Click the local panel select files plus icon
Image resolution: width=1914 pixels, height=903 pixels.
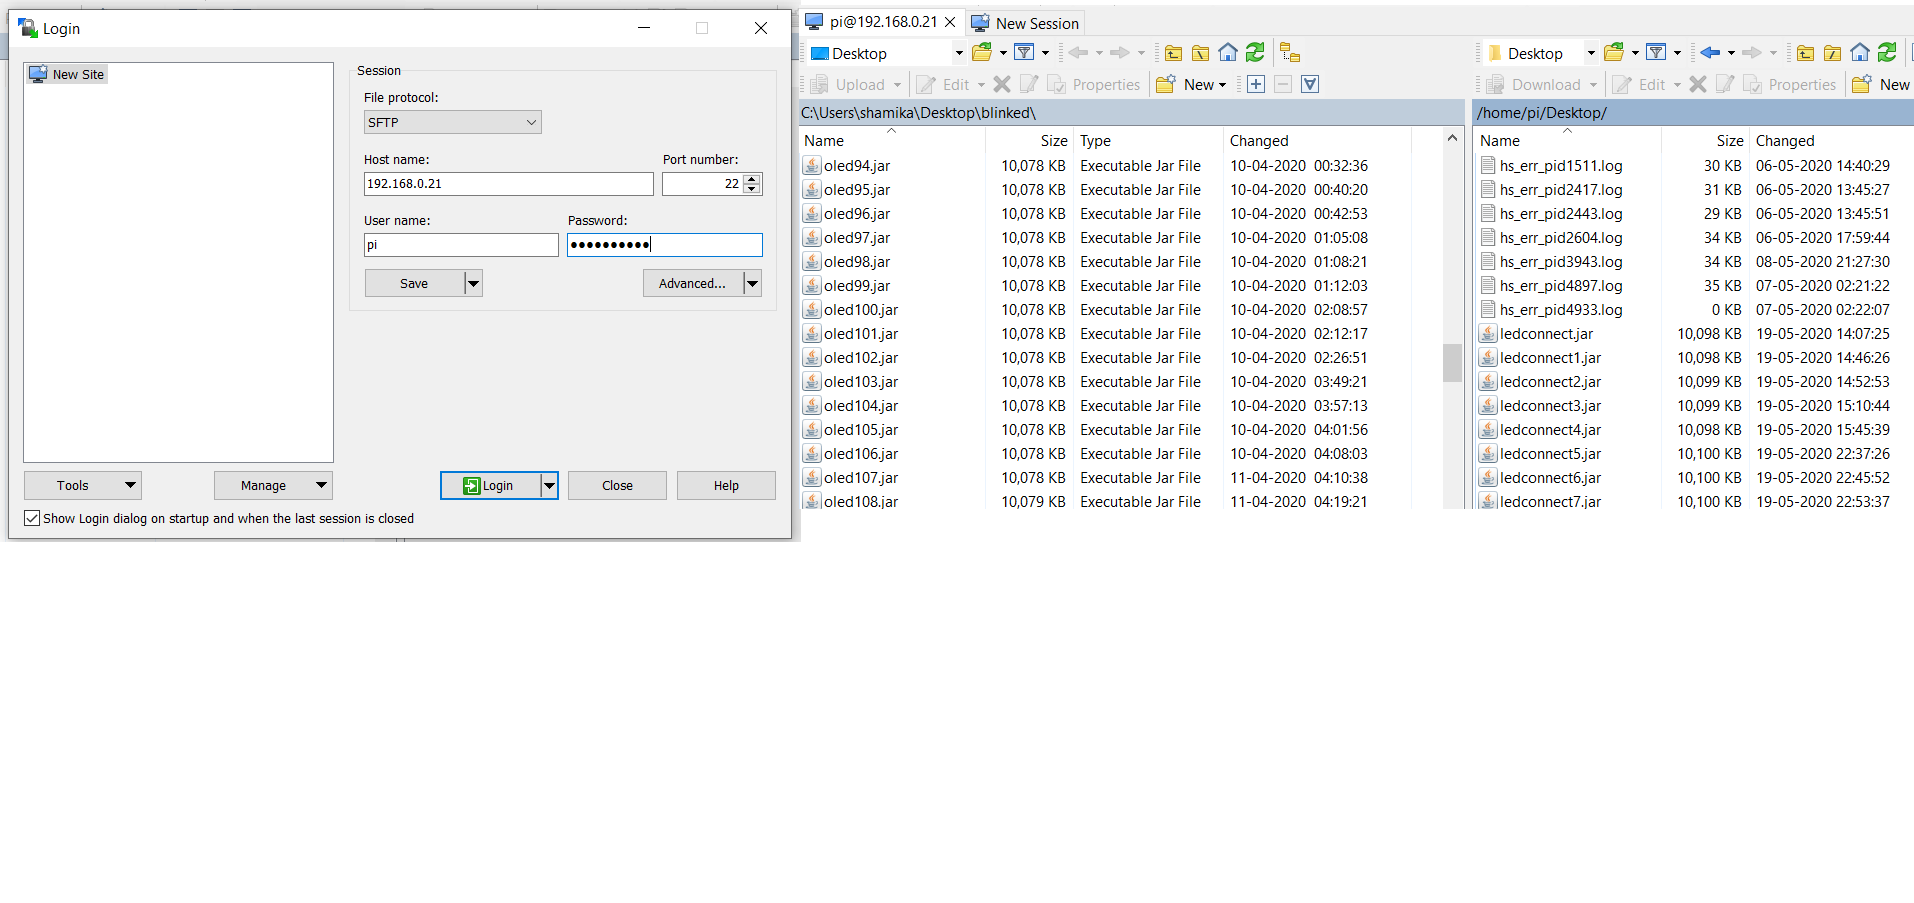tap(1256, 85)
